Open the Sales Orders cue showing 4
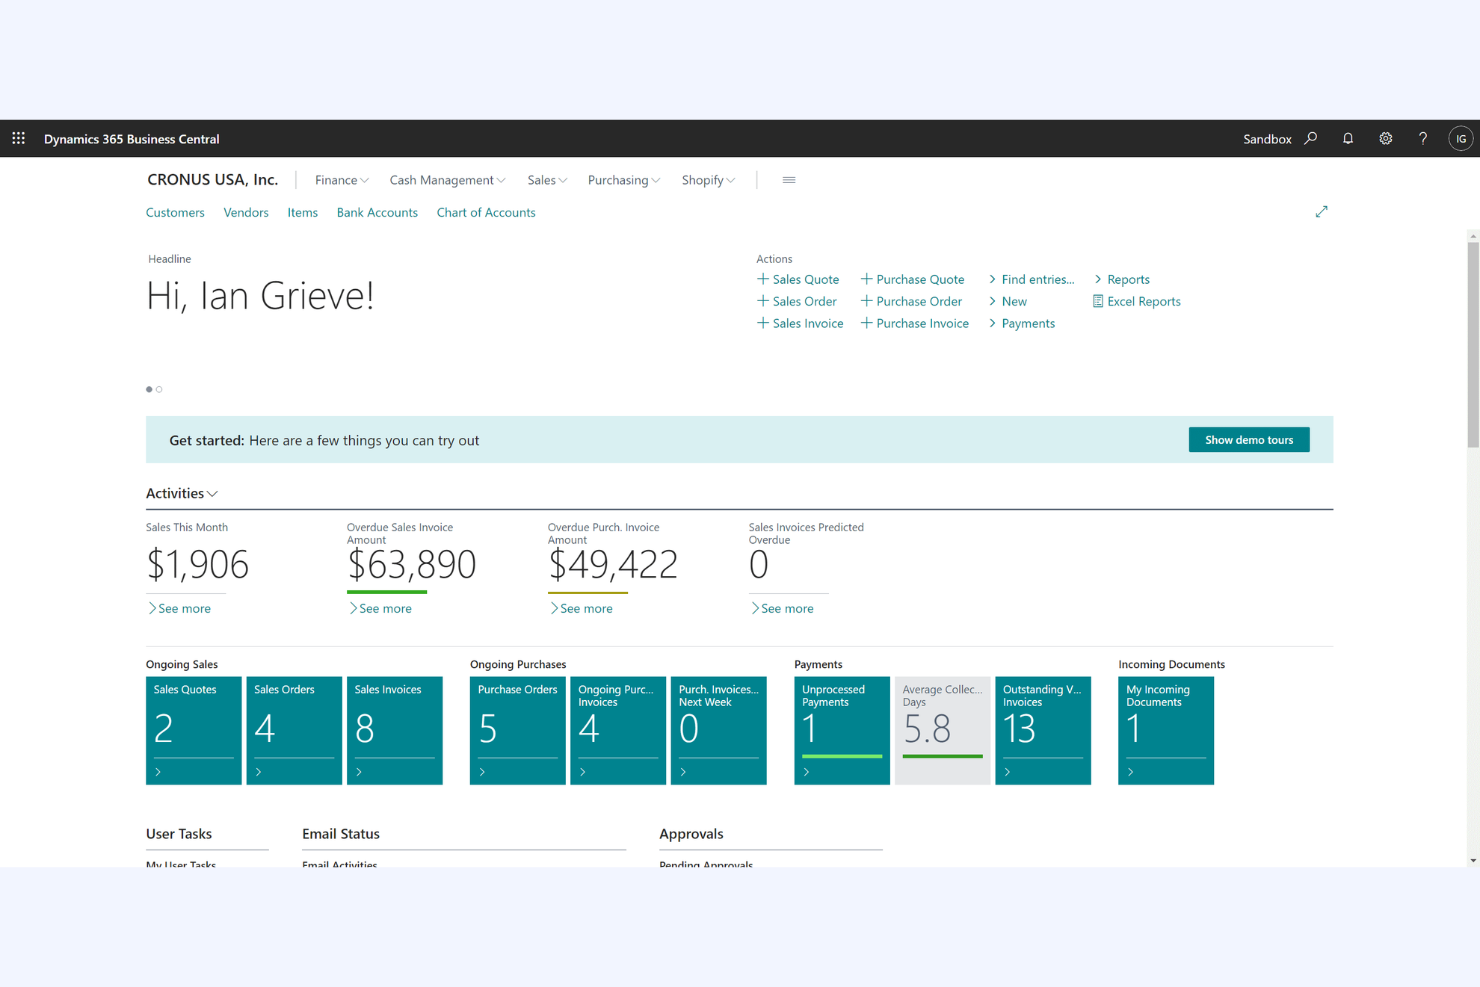 [293, 730]
